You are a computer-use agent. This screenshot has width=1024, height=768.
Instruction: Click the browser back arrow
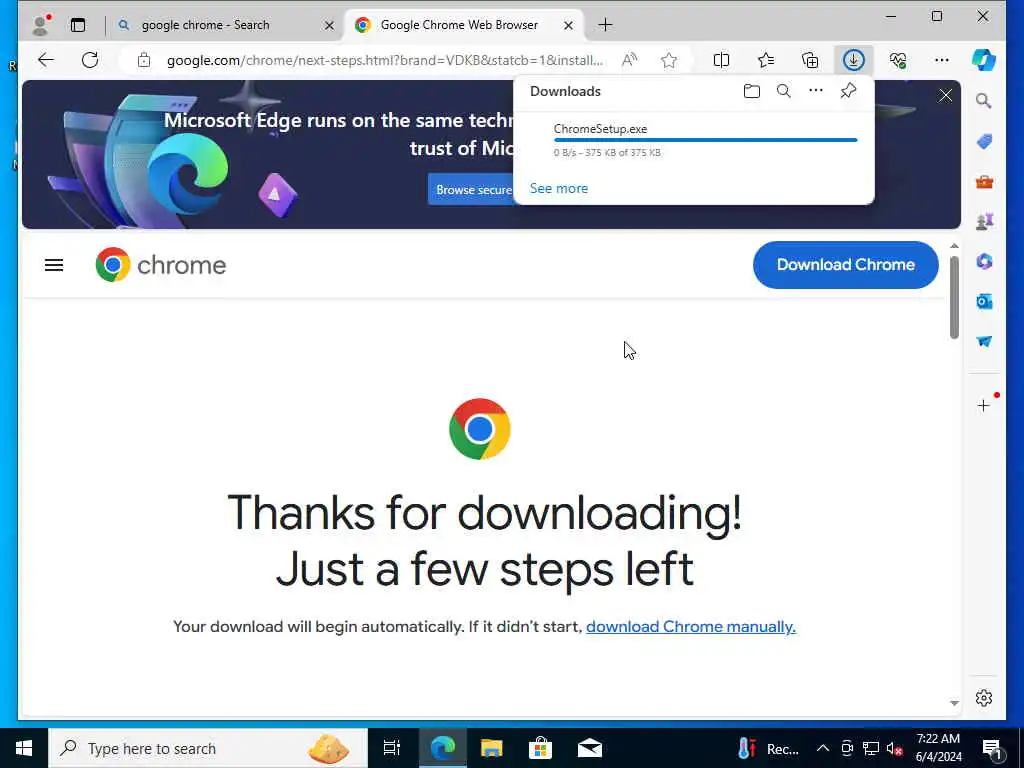[46, 60]
